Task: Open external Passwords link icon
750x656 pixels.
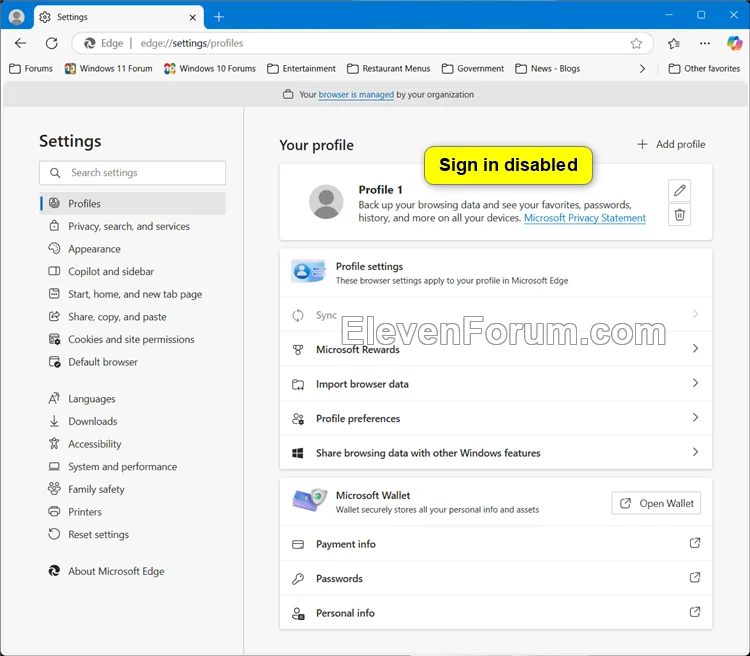Action: 695,578
